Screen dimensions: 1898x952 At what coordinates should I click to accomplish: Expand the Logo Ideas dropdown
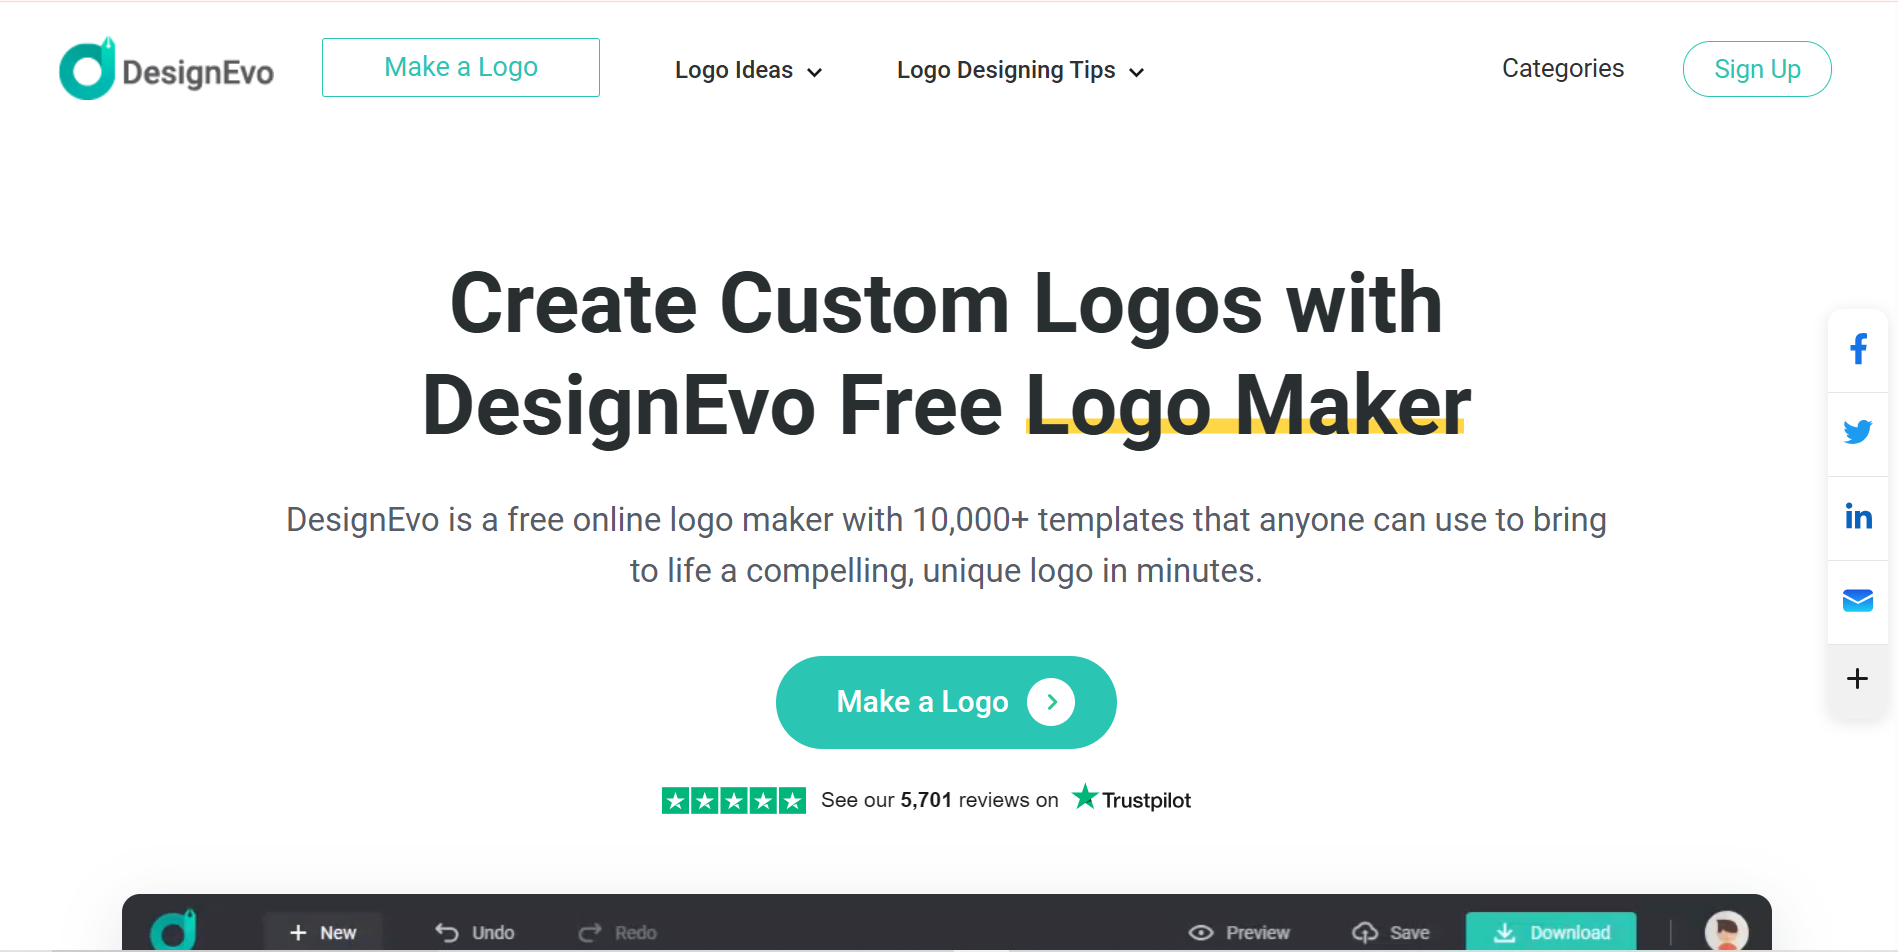[x=748, y=70]
